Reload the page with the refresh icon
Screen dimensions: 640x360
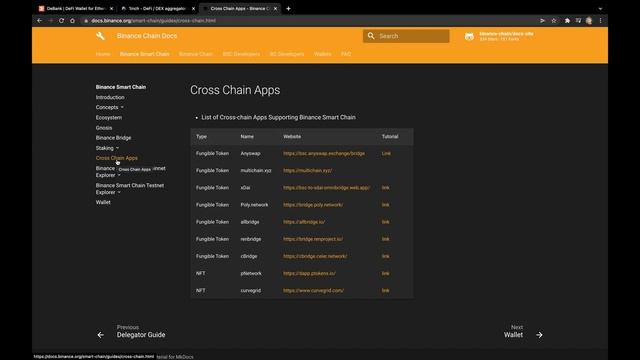[x=61, y=20]
